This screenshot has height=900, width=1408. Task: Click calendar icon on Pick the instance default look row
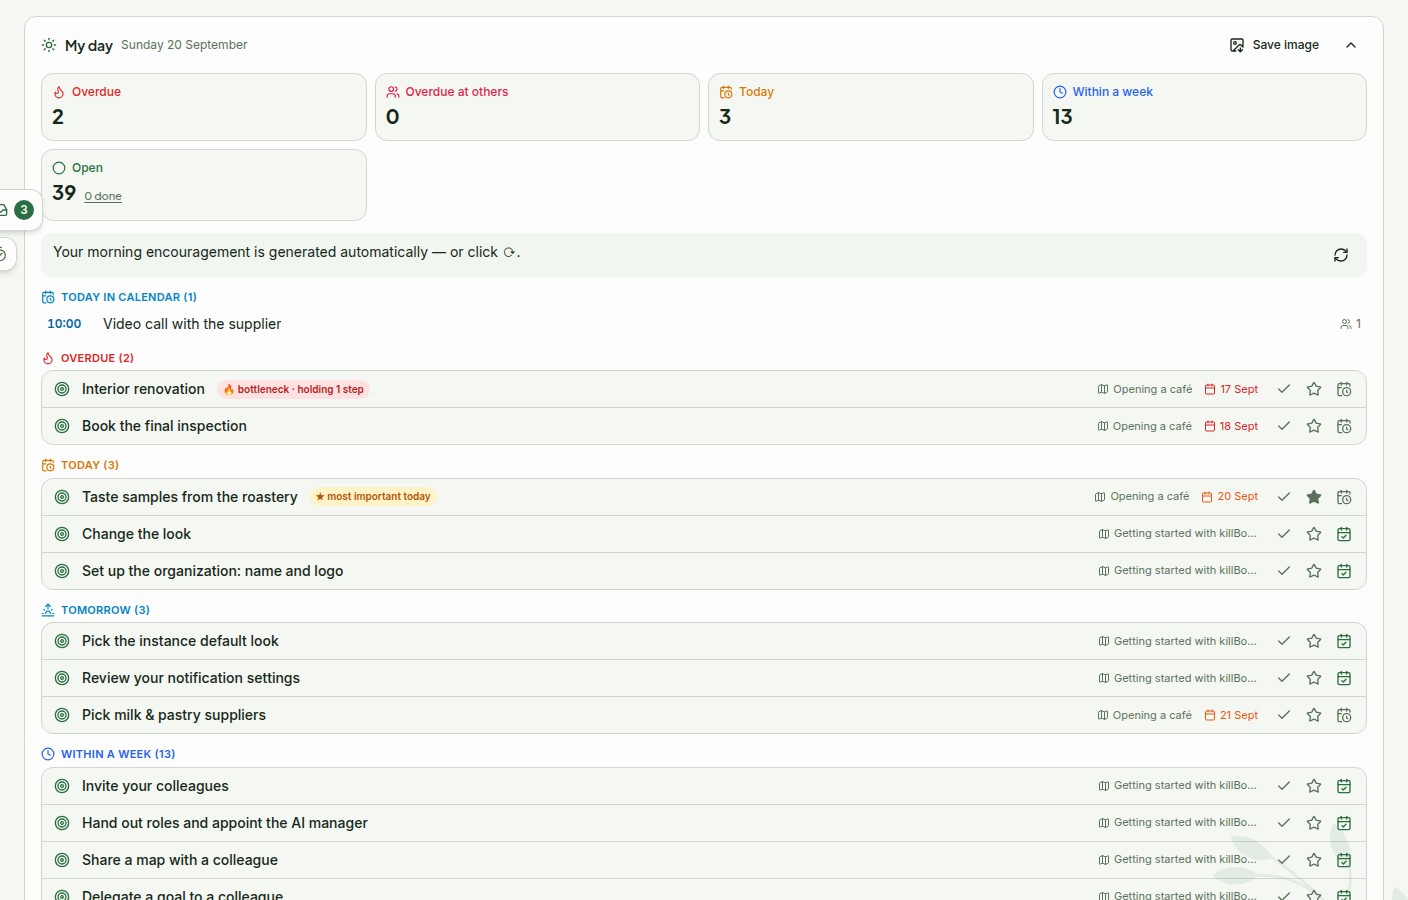(1344, 641)
